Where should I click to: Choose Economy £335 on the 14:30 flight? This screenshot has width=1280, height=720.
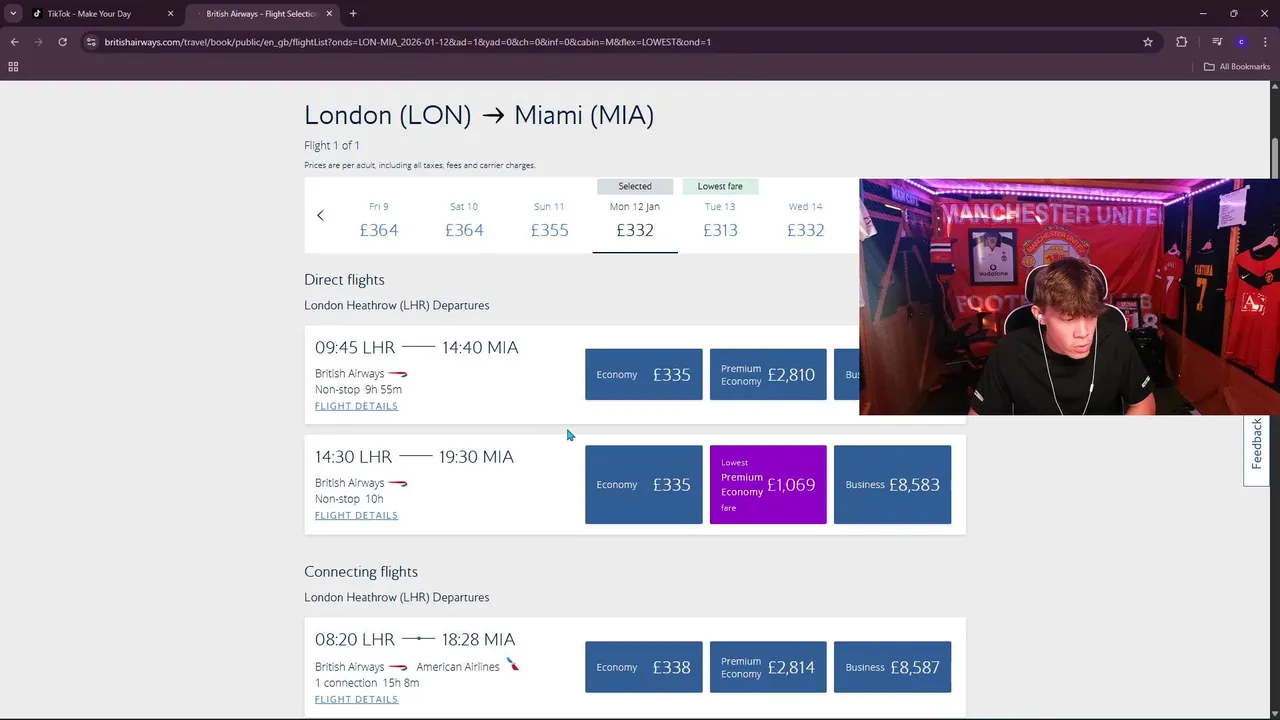click(x=644, y=484)
